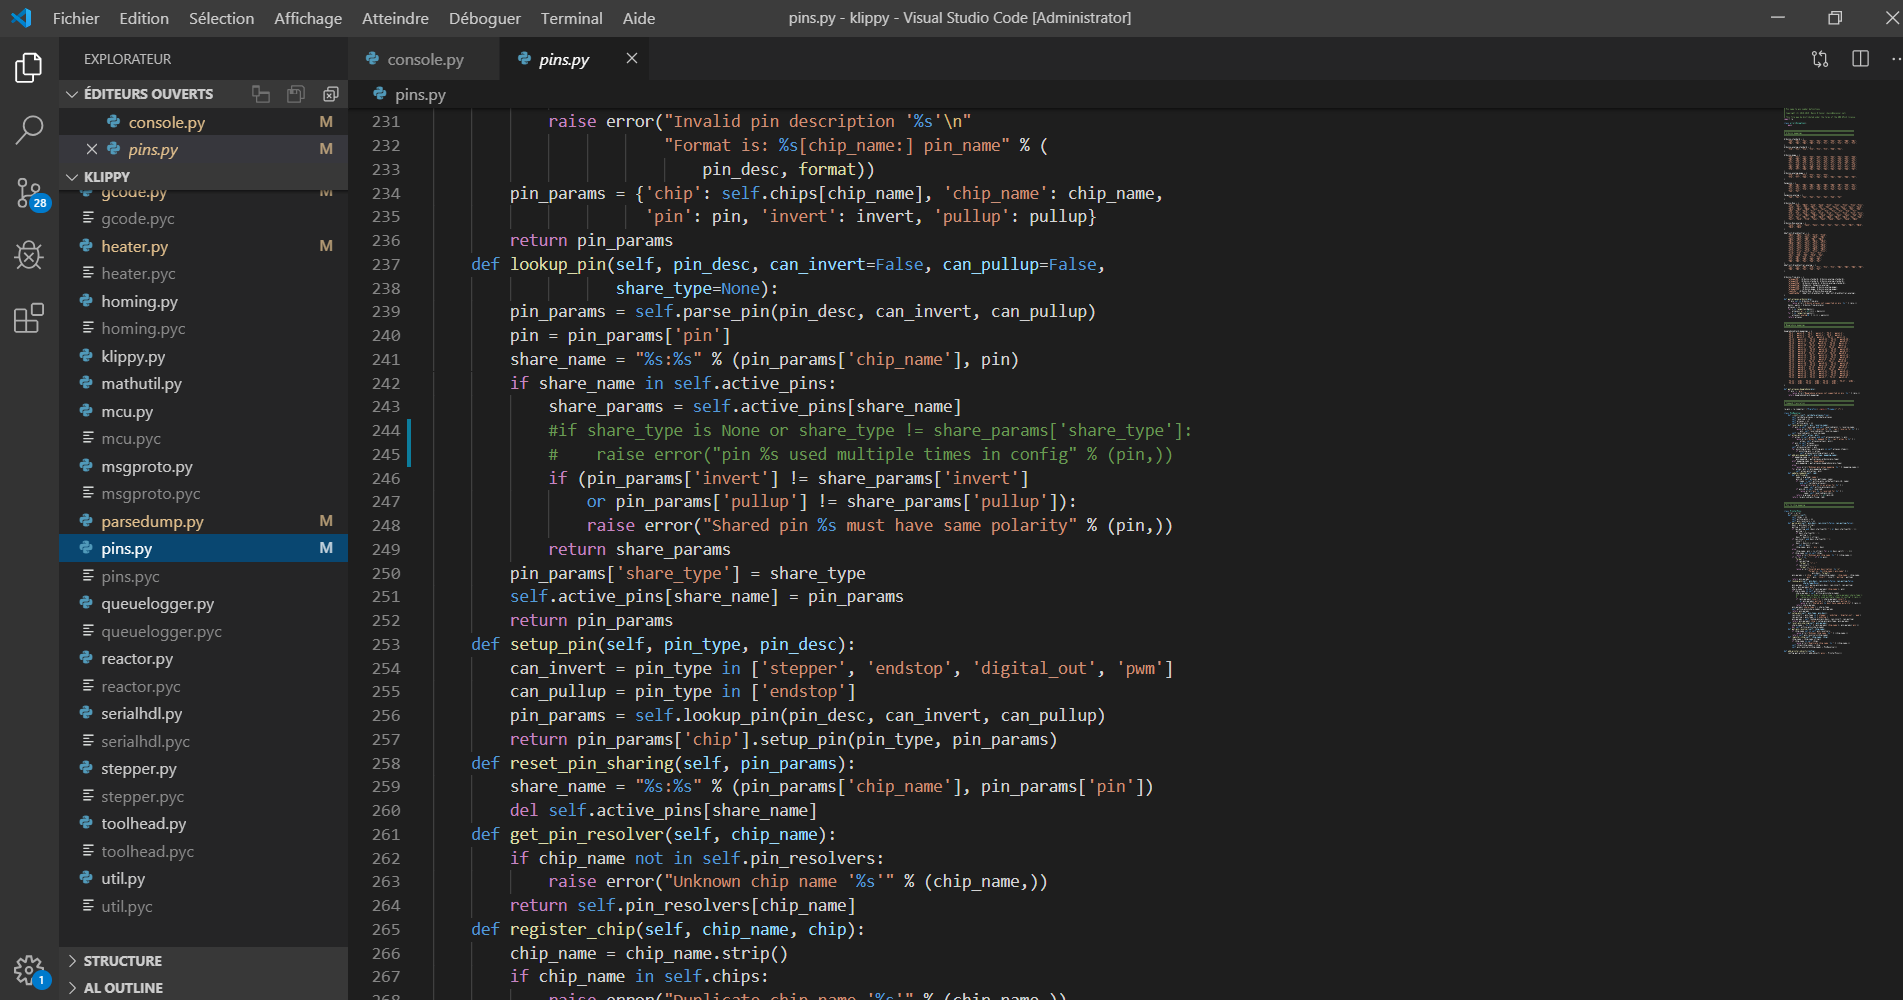Split the editor
1903x1000 pixels.
point(1860,59)
